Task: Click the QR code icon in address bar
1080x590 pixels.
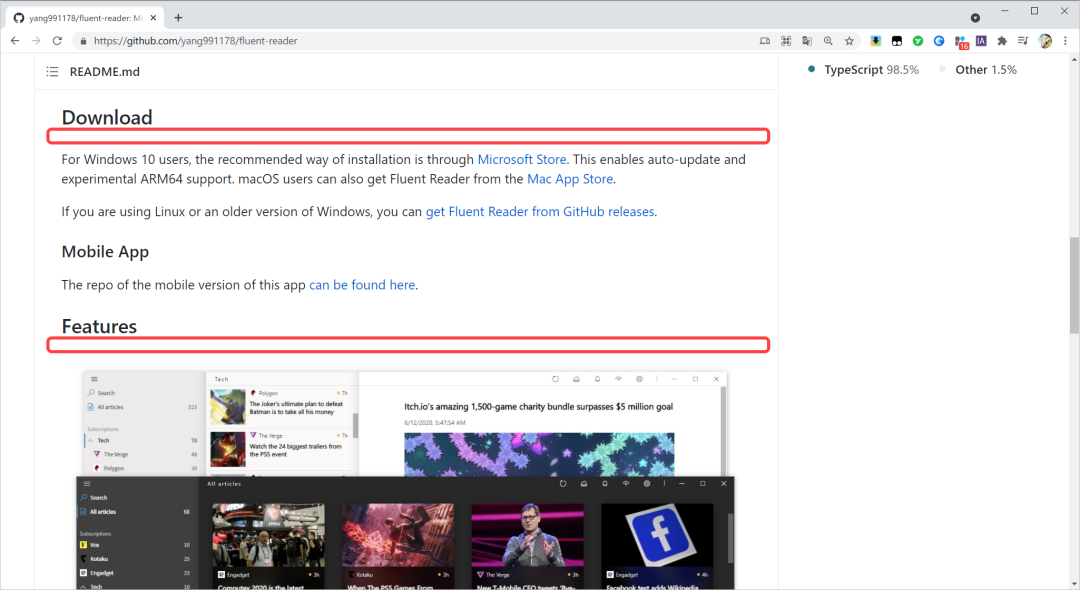Action: pyautogui.click(x=786, y=41)
